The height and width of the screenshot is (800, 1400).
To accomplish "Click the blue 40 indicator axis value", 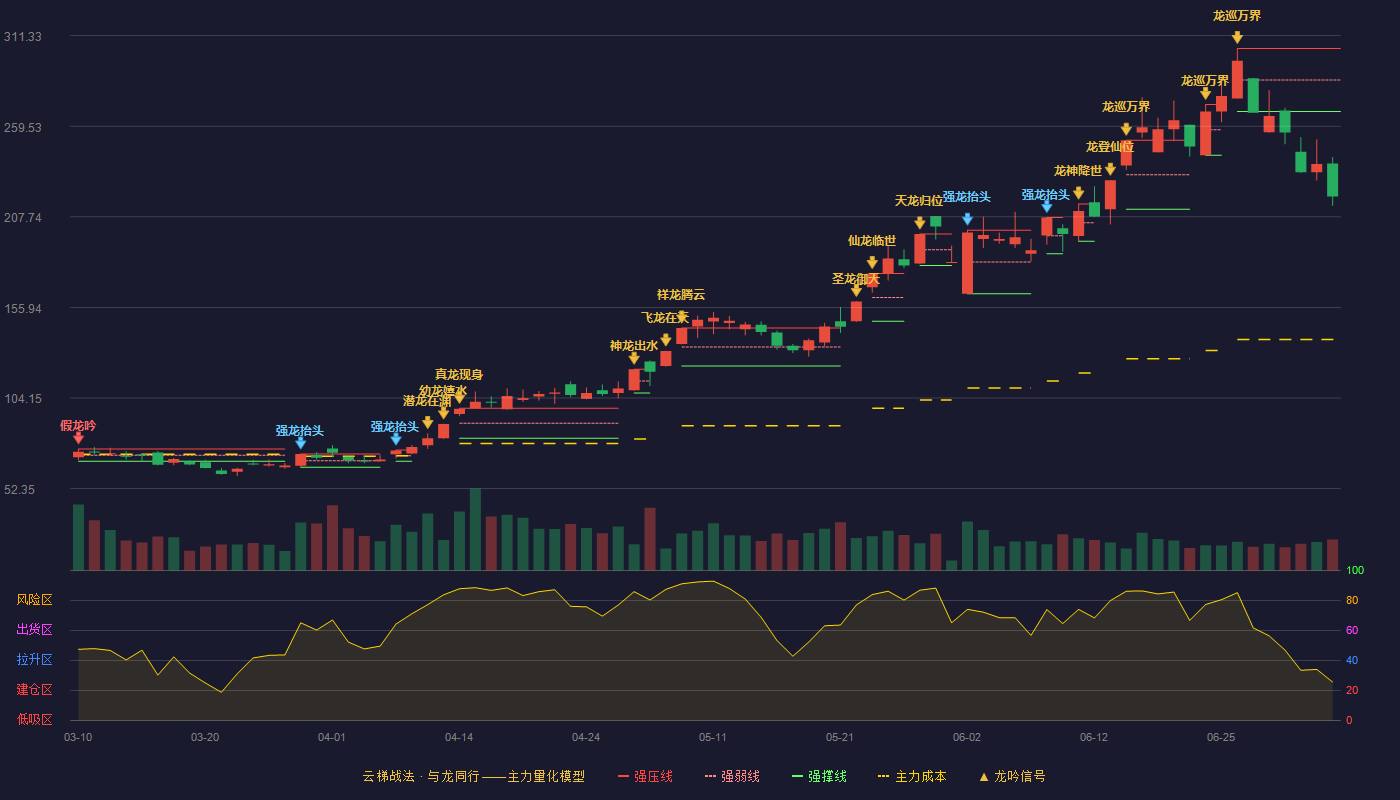I will pyautogui.click(x=1352, y=661).
